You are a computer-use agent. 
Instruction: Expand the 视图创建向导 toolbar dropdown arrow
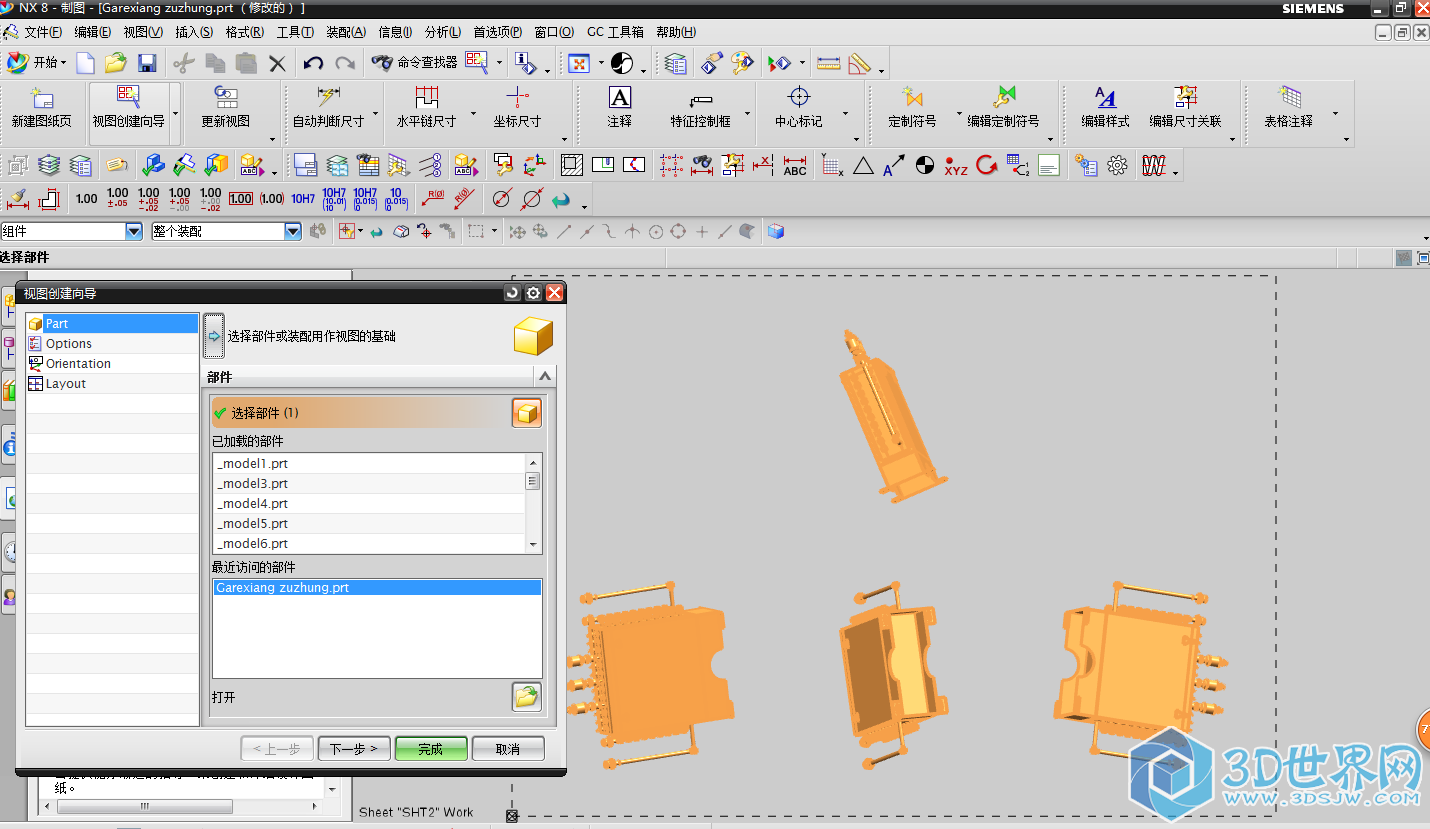pyautogui.click(x=175, y=114)
